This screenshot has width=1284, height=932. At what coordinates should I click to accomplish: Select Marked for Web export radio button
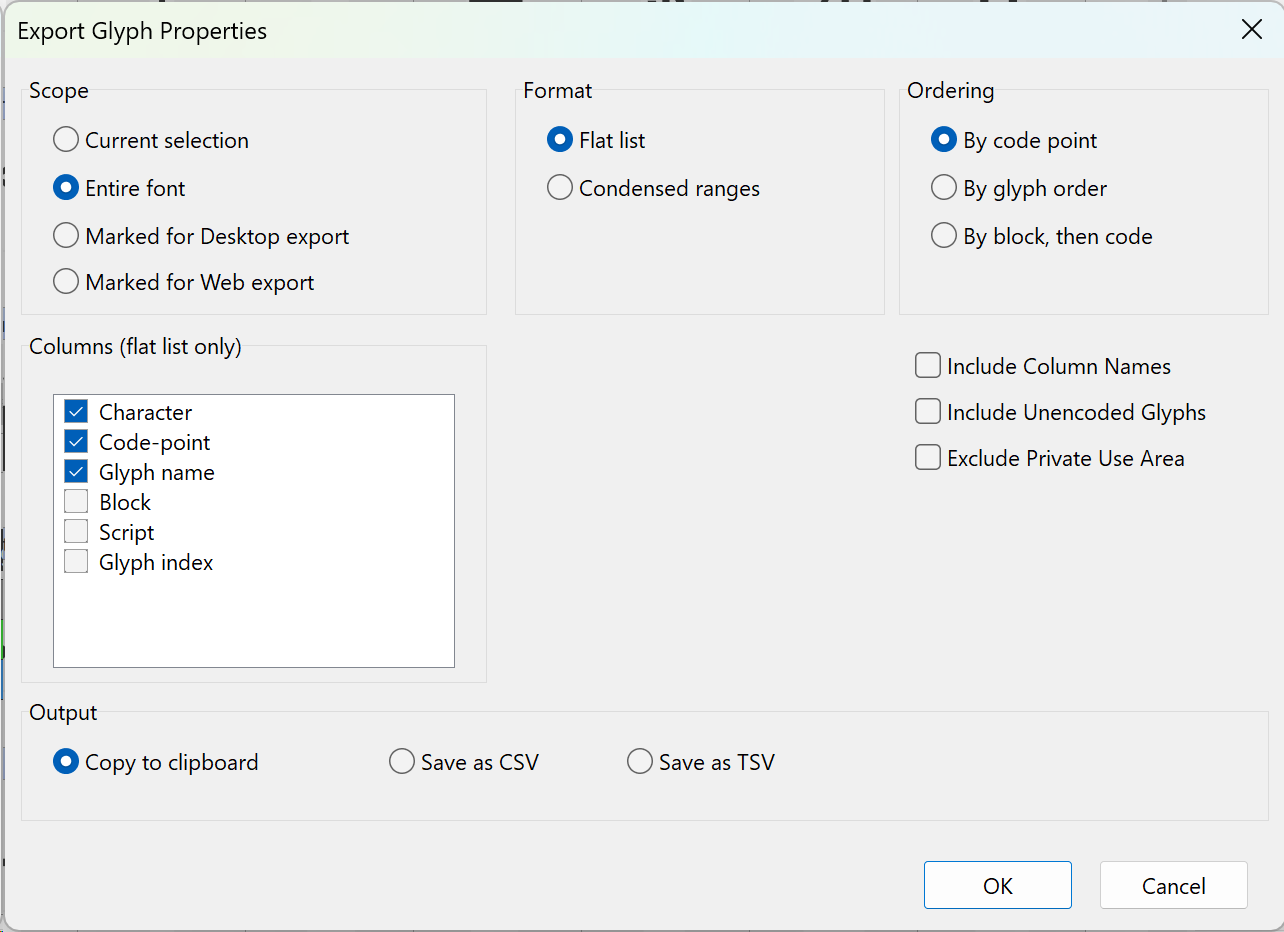coord(66,282)
